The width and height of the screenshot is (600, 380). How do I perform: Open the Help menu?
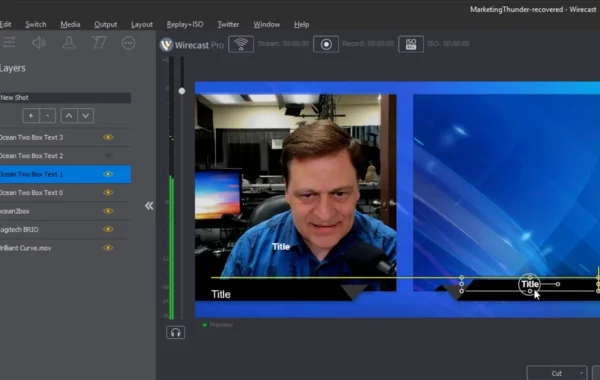tap(302, 24)
